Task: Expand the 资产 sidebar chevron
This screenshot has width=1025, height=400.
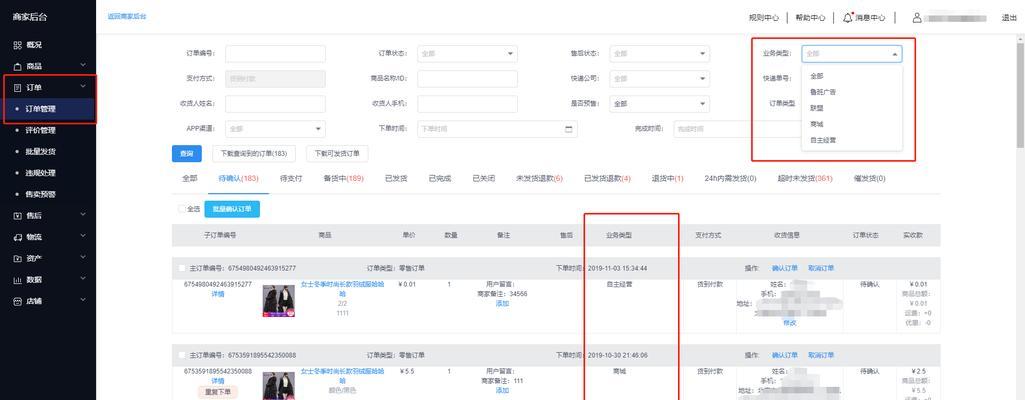Action: click(83, 258)
